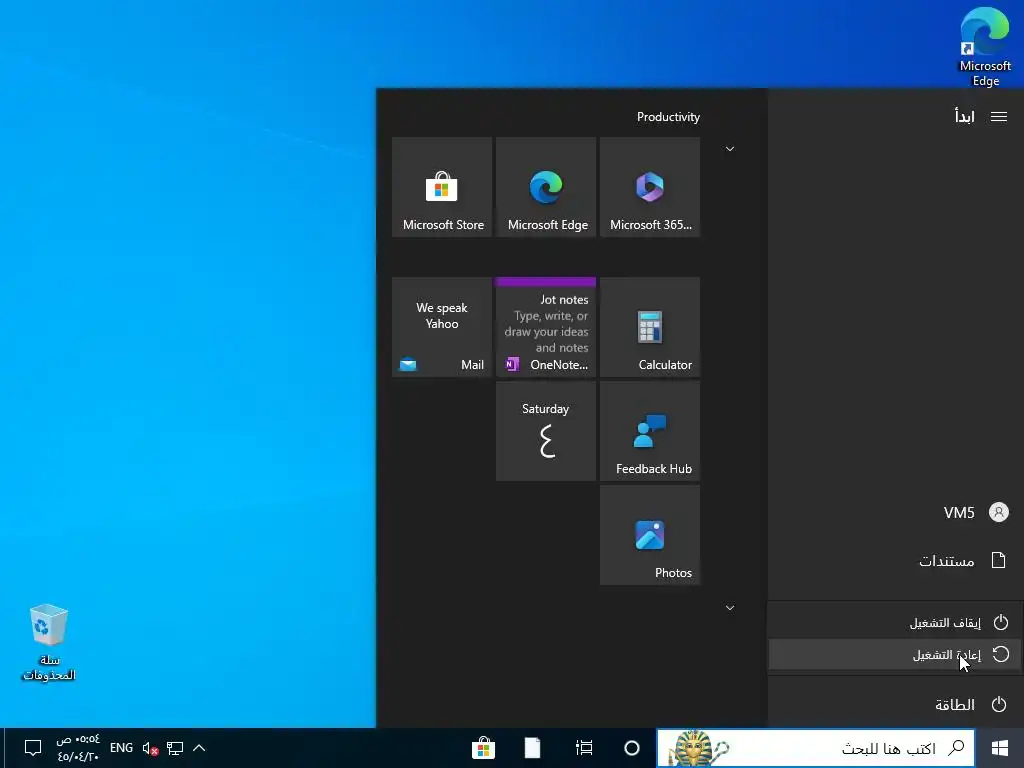
Task: Select the restart (إعادة التشغيل) option
Action: [895, 654]
